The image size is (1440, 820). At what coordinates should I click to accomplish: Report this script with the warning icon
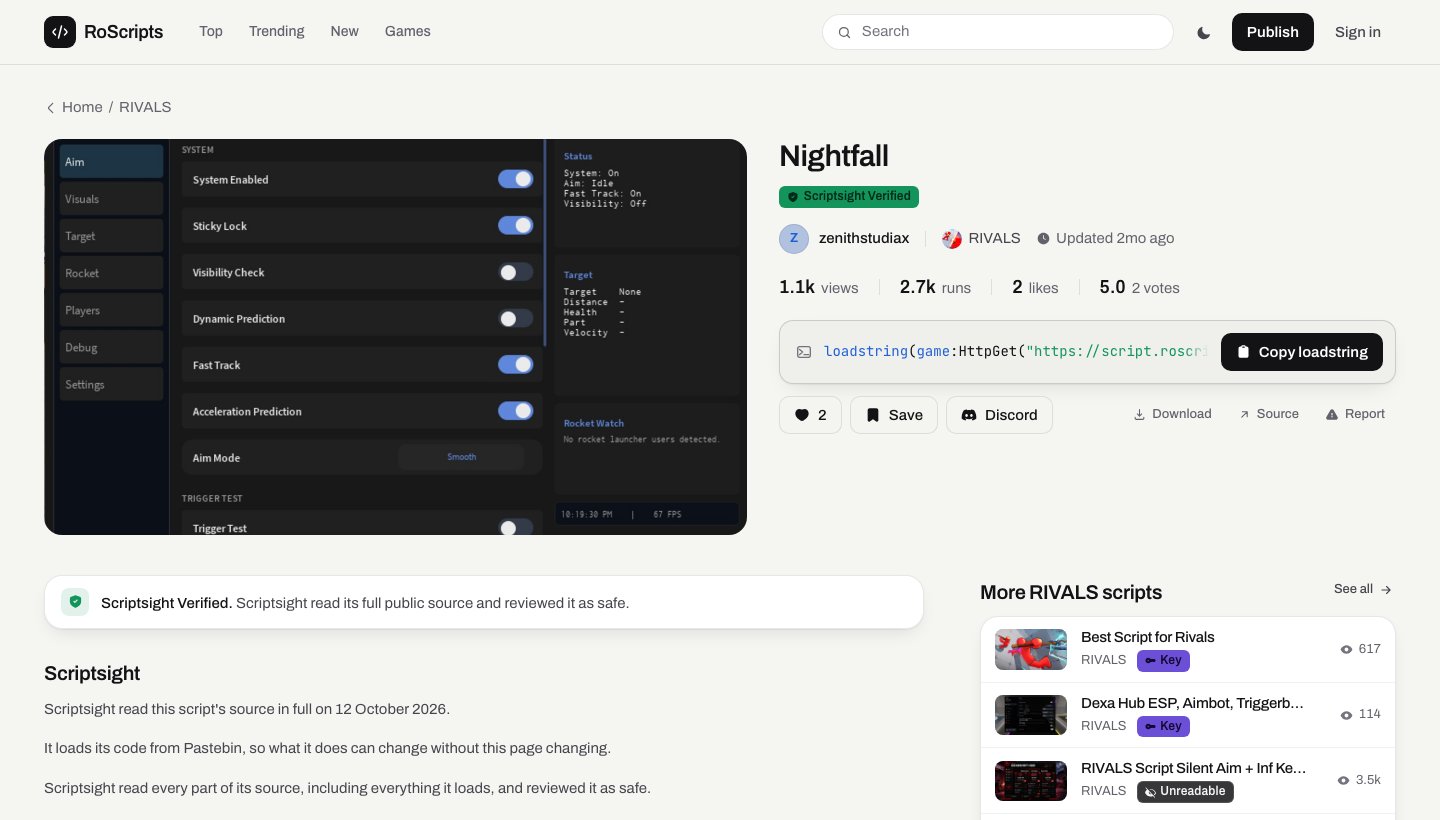pos(1355,414)
